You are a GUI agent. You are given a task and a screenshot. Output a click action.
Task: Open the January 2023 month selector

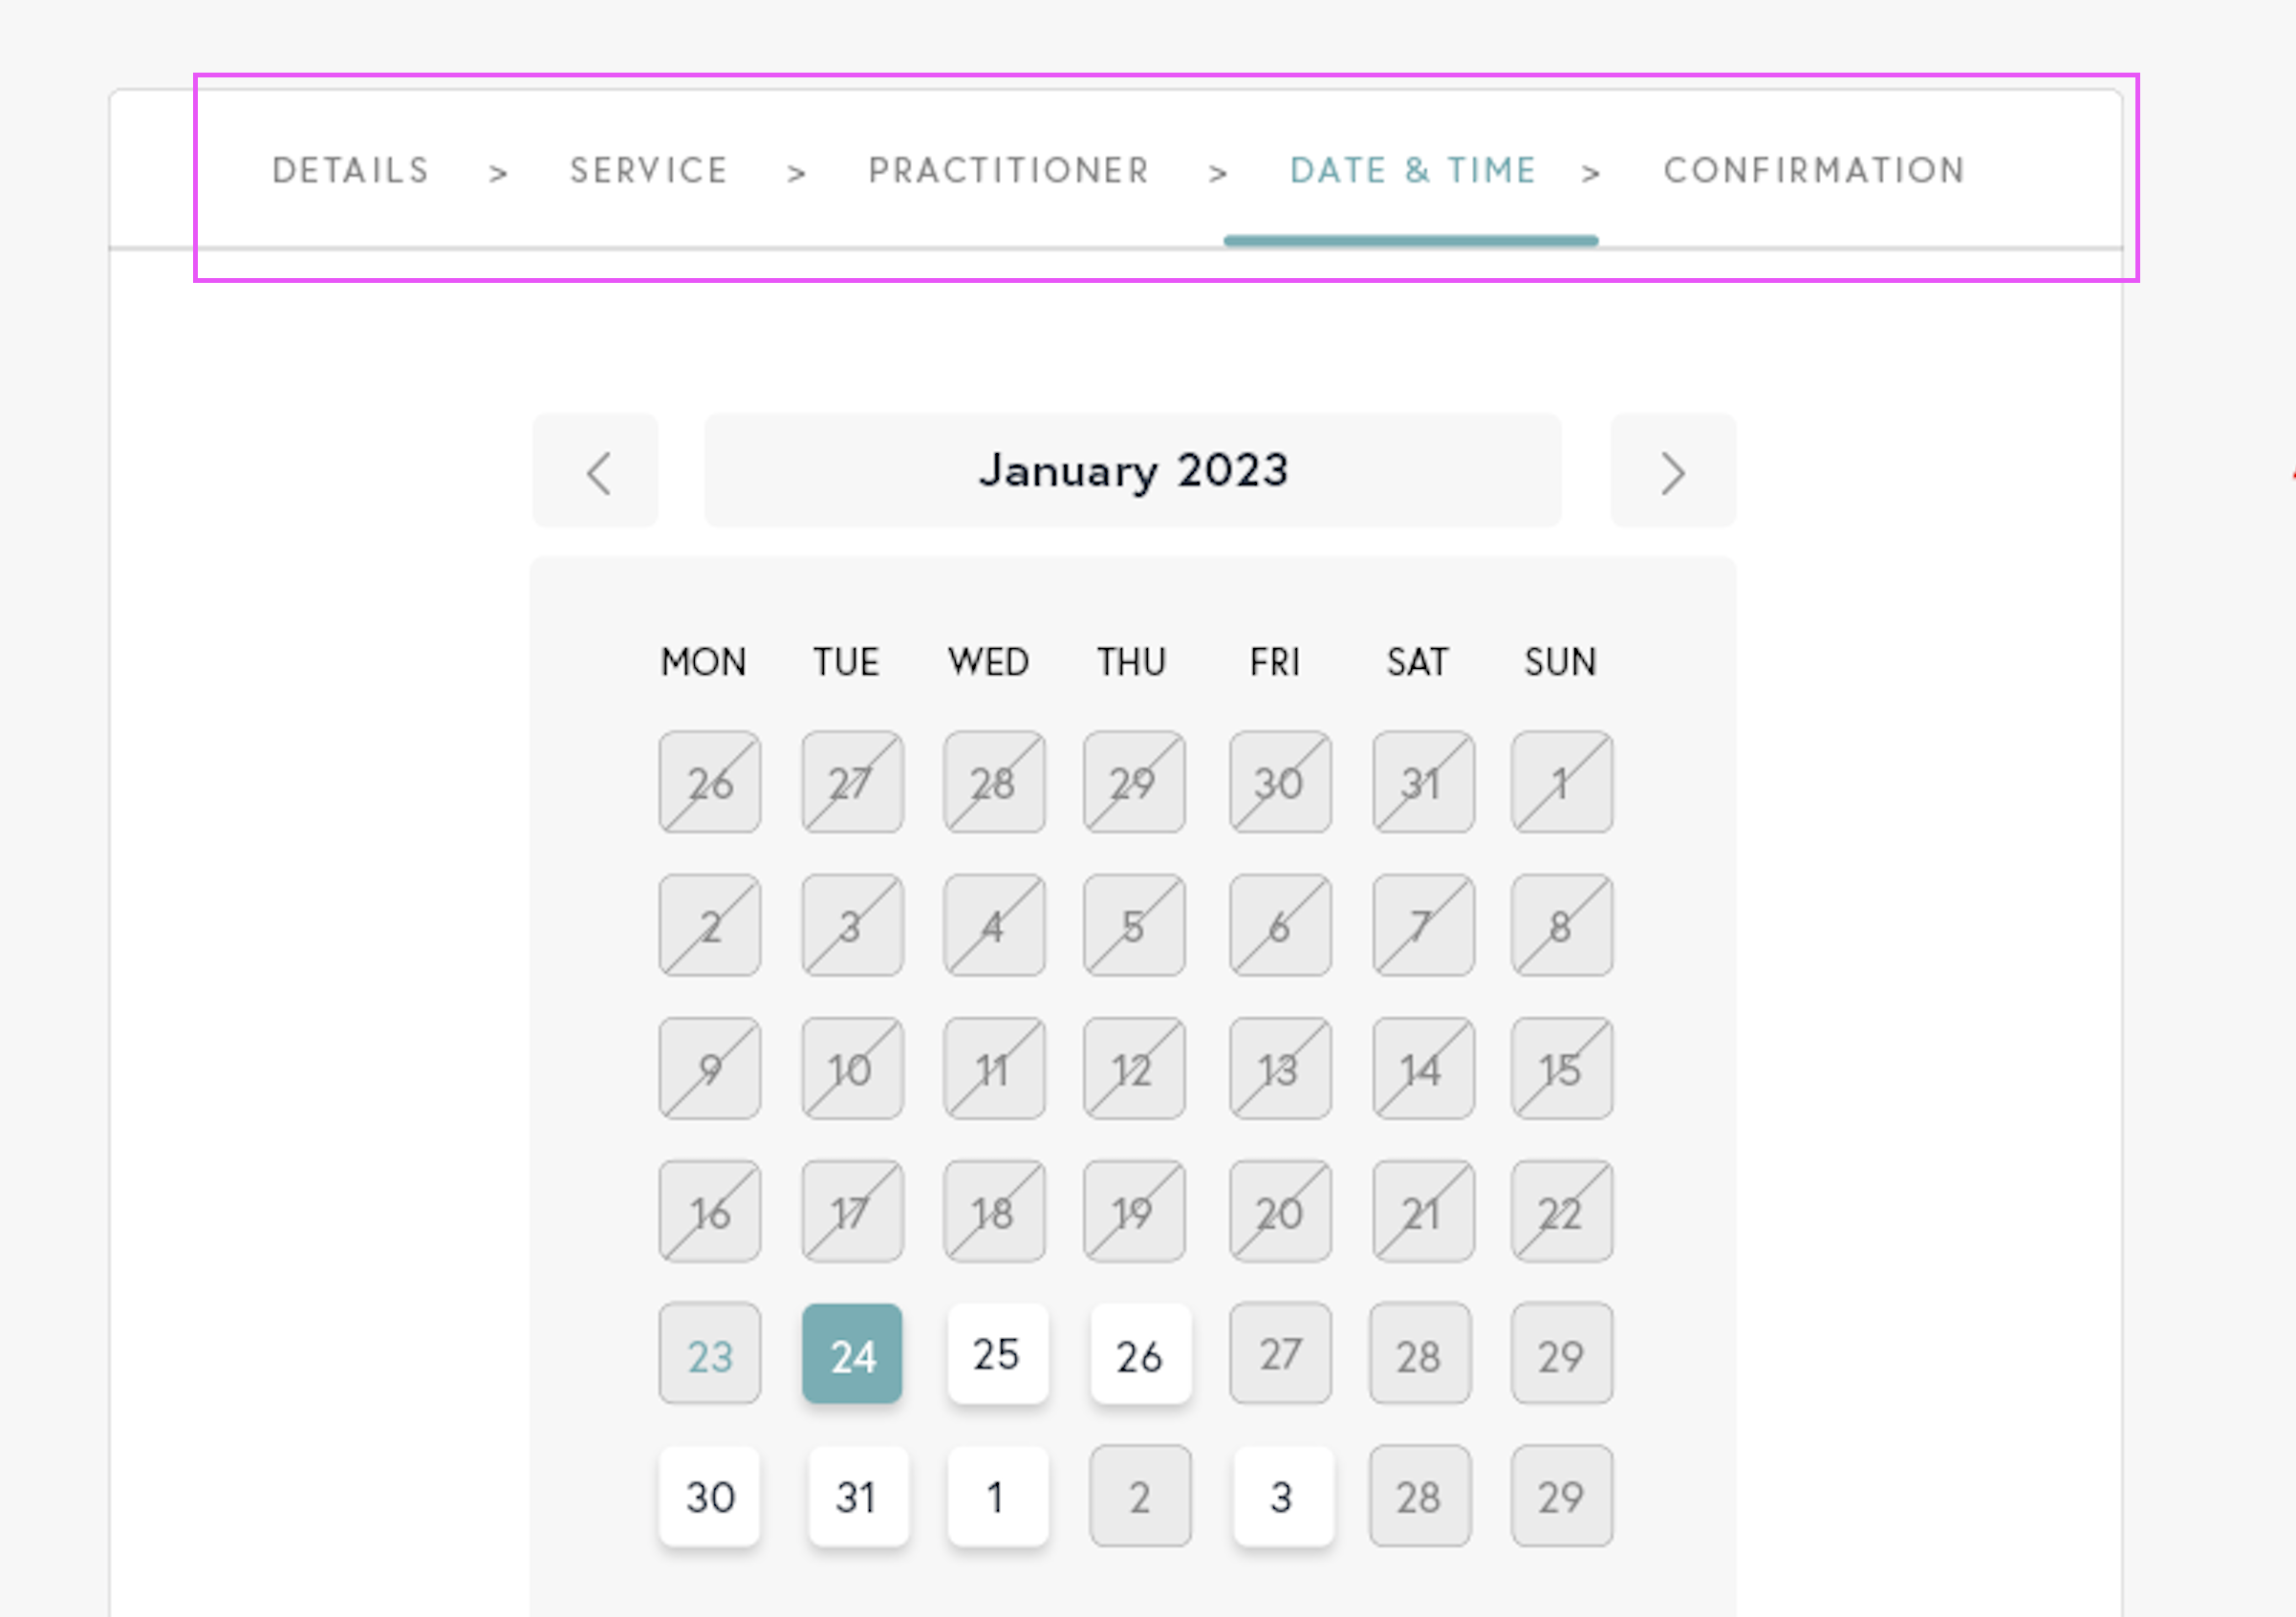(x=1132, y=470)
